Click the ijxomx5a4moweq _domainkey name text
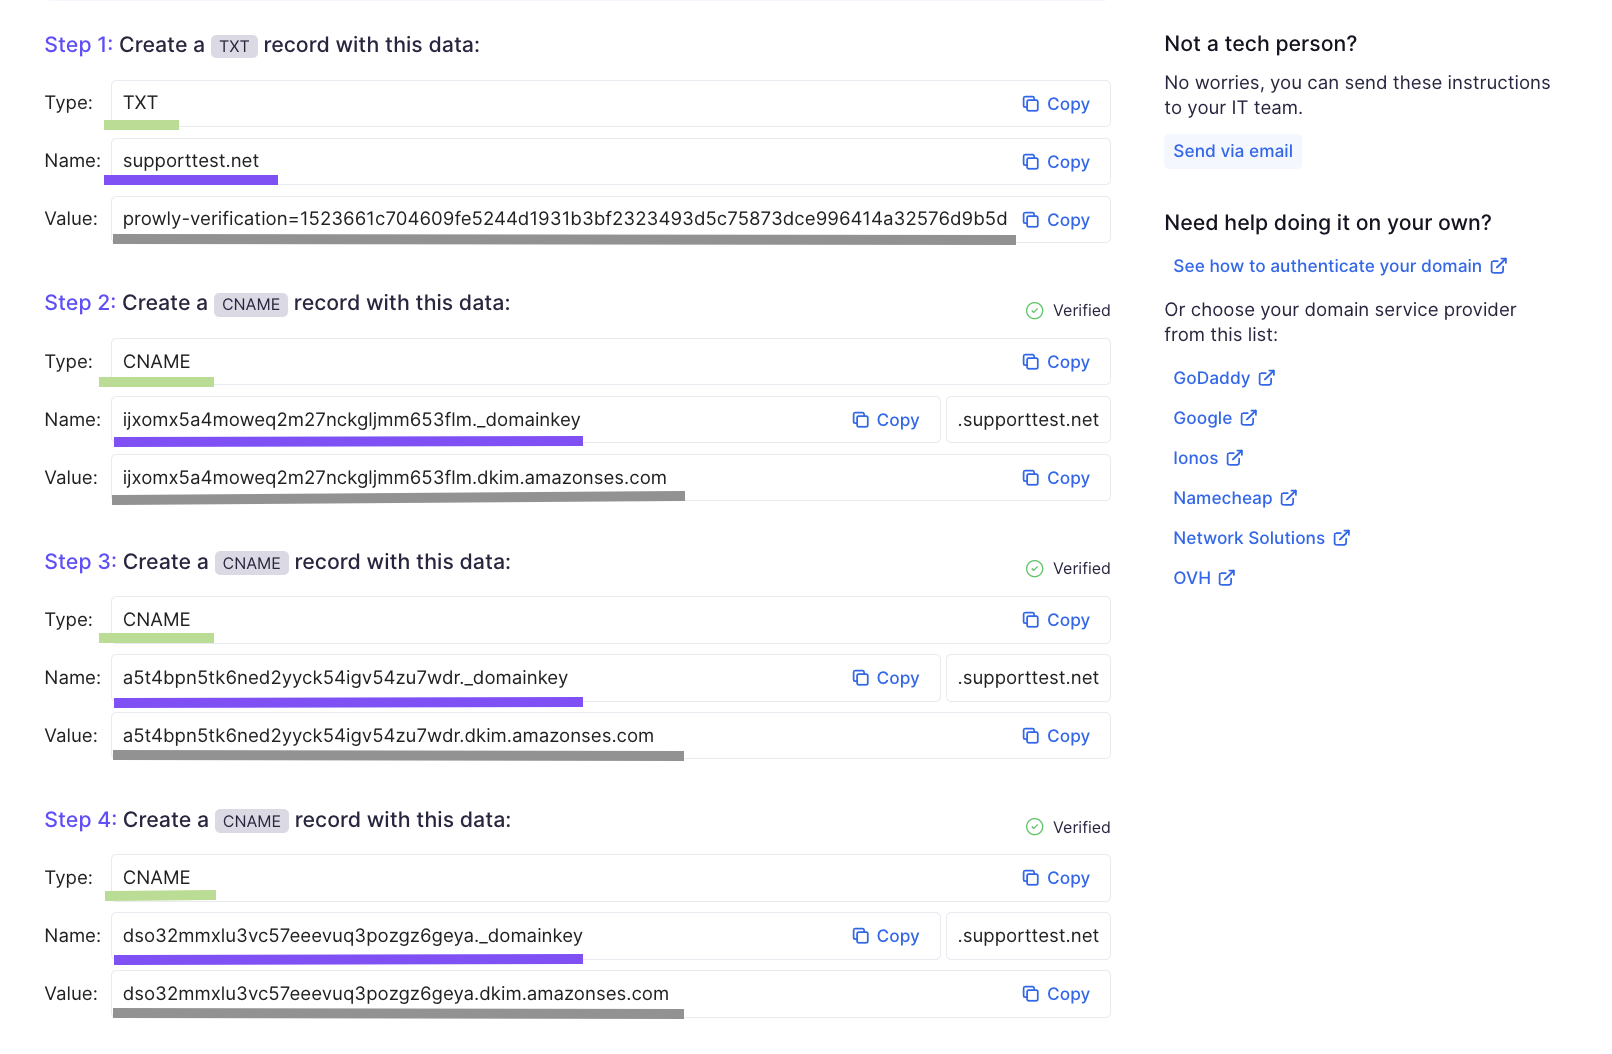1612x1054 pixels. (351, 420)
